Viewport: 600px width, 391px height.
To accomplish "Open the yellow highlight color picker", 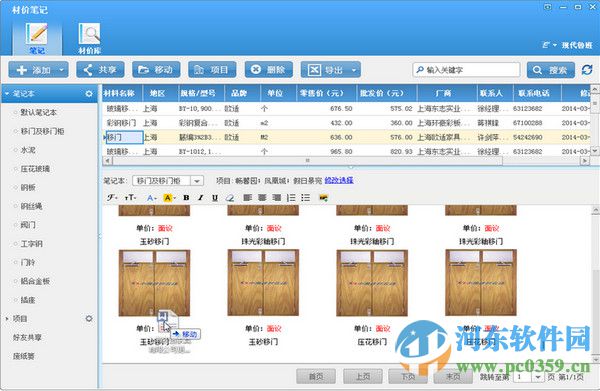I will point(169,198).
